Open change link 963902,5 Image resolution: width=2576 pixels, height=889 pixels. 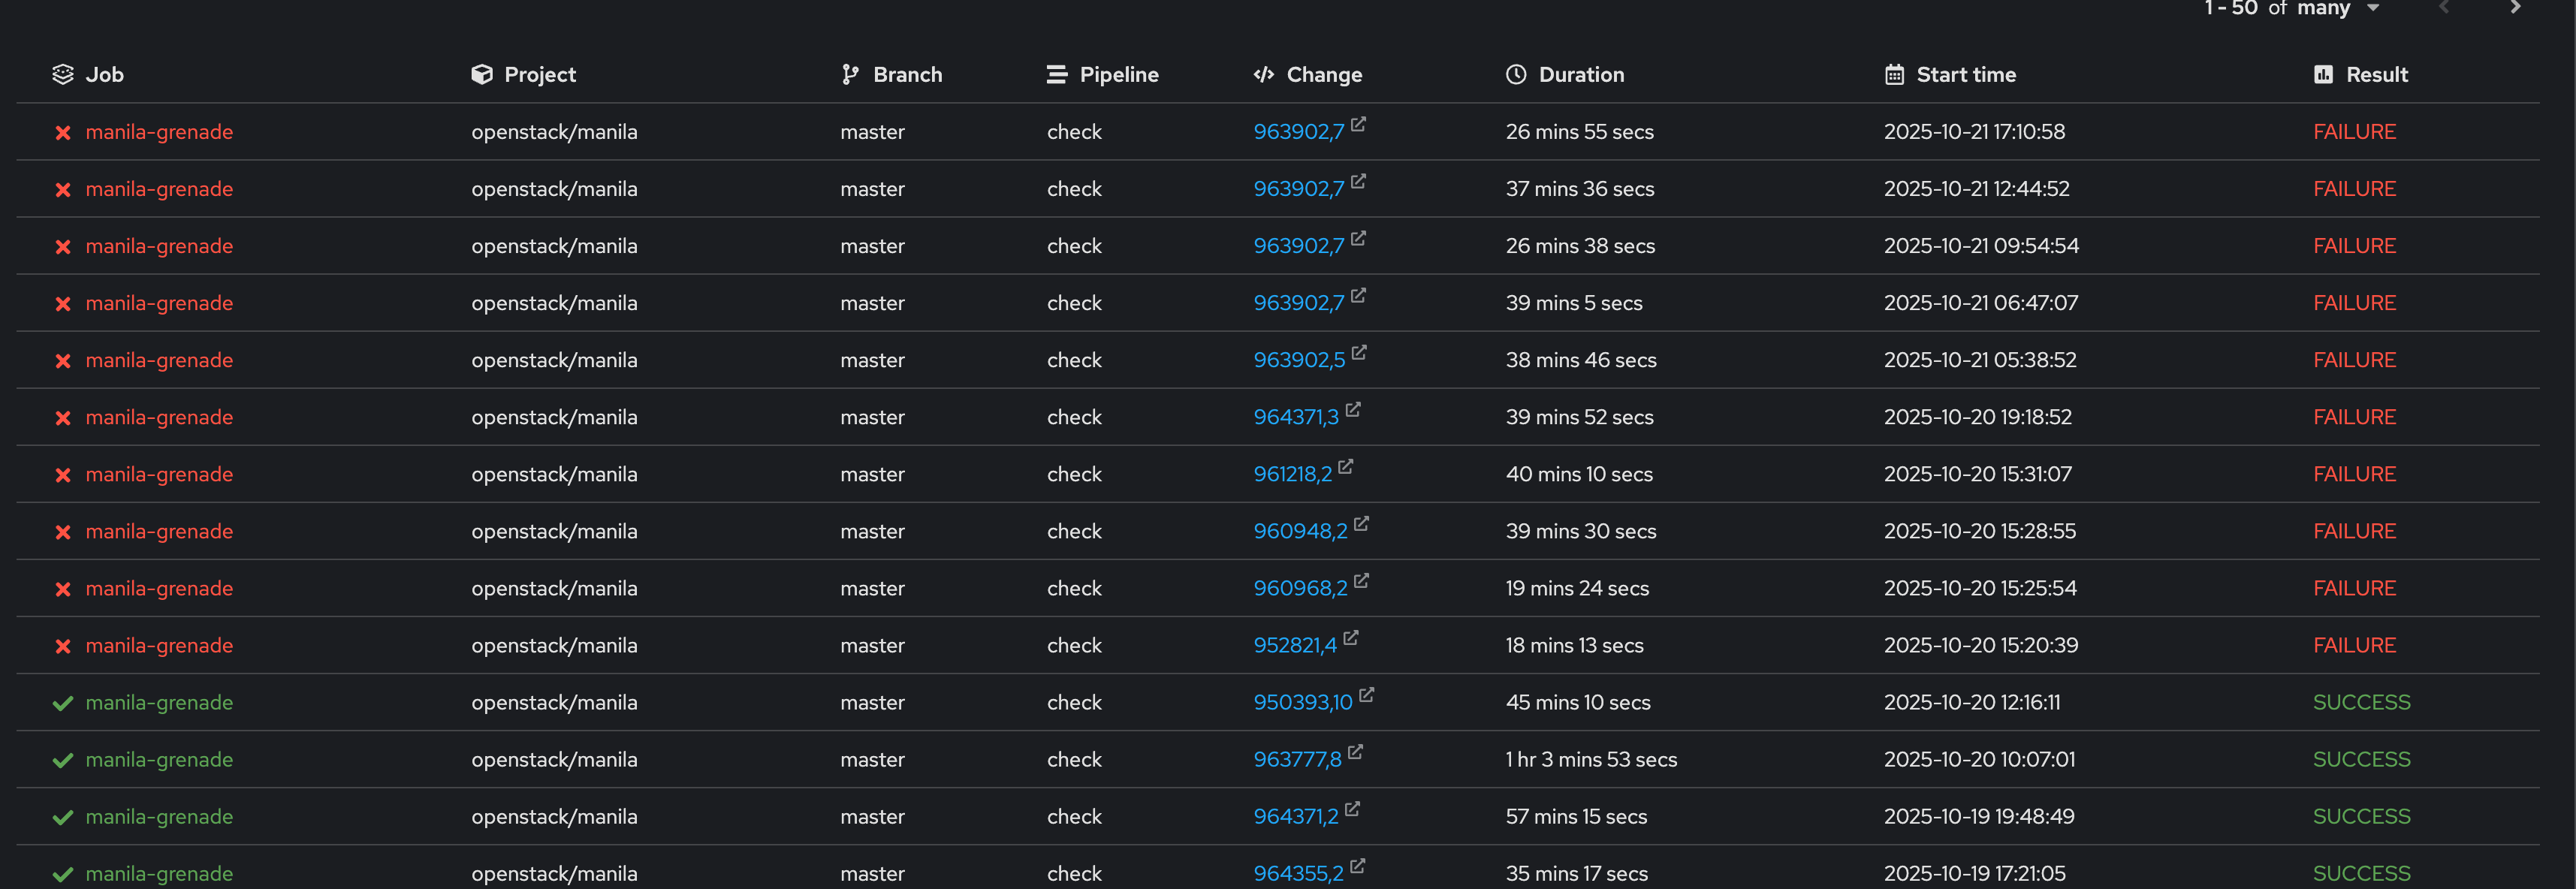pyautogui.click(x=1299, y=360)
